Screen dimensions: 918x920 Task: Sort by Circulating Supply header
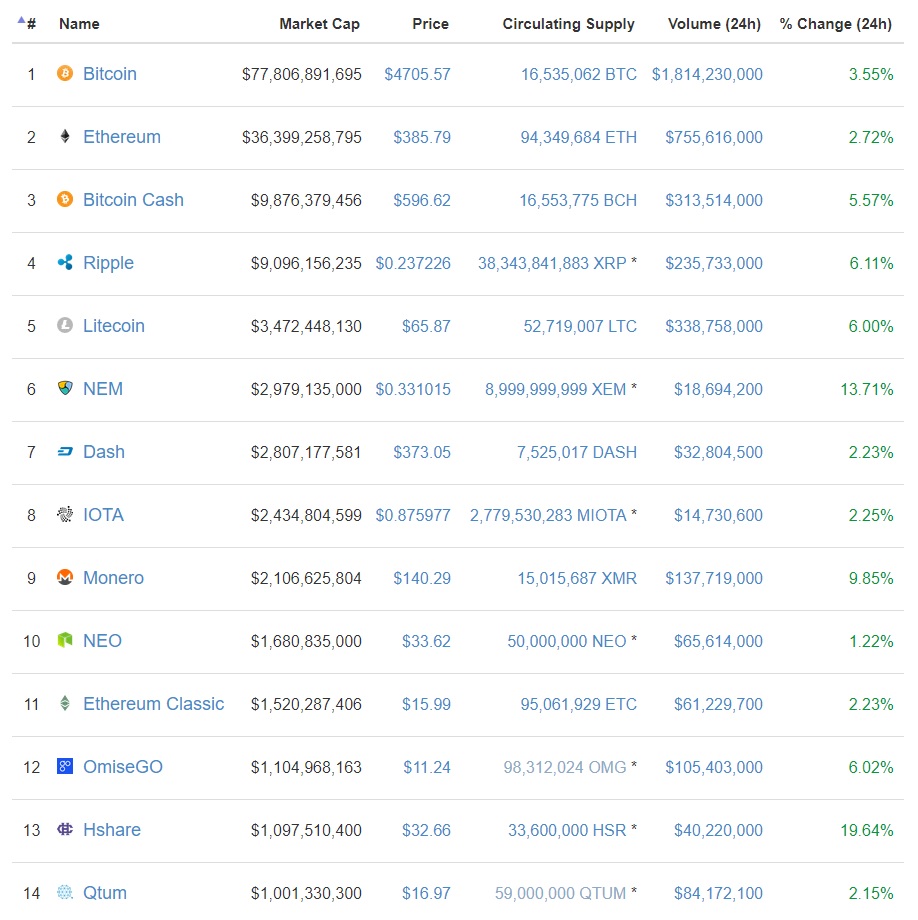(x=568, y=24)
